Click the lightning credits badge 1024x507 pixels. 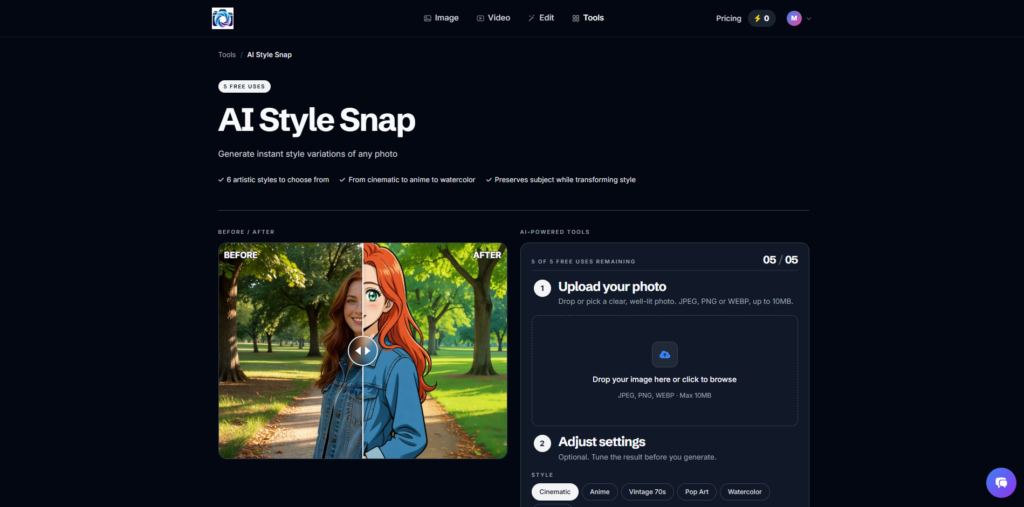coord(761,18)
